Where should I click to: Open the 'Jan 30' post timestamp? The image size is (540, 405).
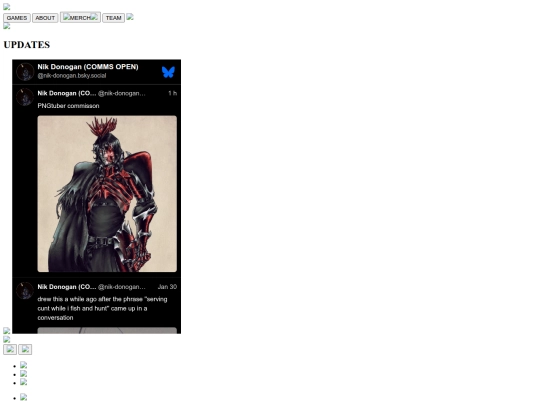[x=167, y=287]
